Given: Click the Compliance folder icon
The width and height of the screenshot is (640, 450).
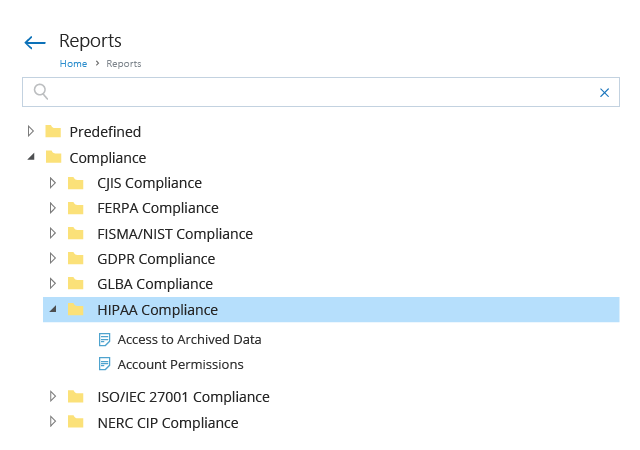Looking at the screenshot, I should click(x=53, y=157).
